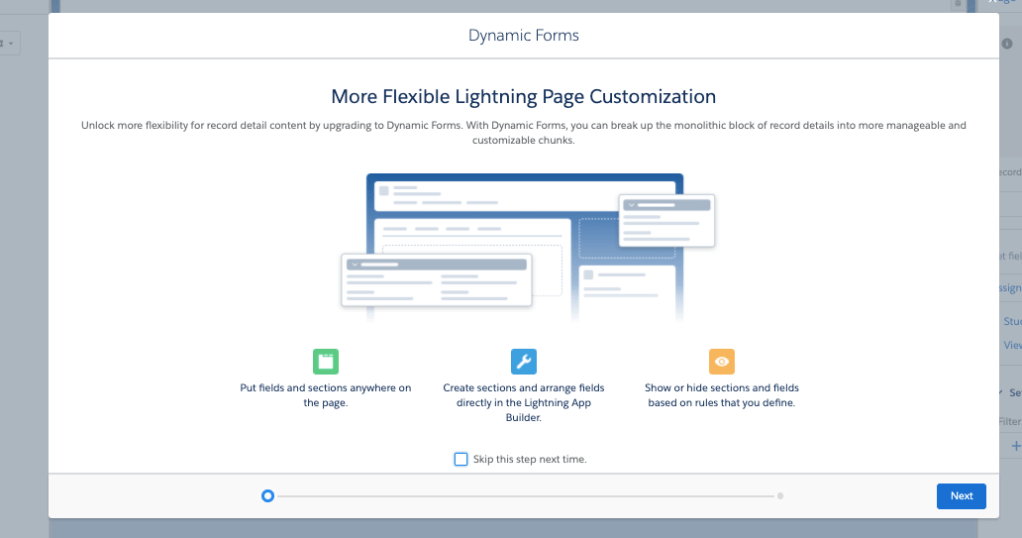Viewport: 1022px width, 538px height.
Task: Click the More Flexible Lightning Page Customization heading
Action: [x=523, y=97]
